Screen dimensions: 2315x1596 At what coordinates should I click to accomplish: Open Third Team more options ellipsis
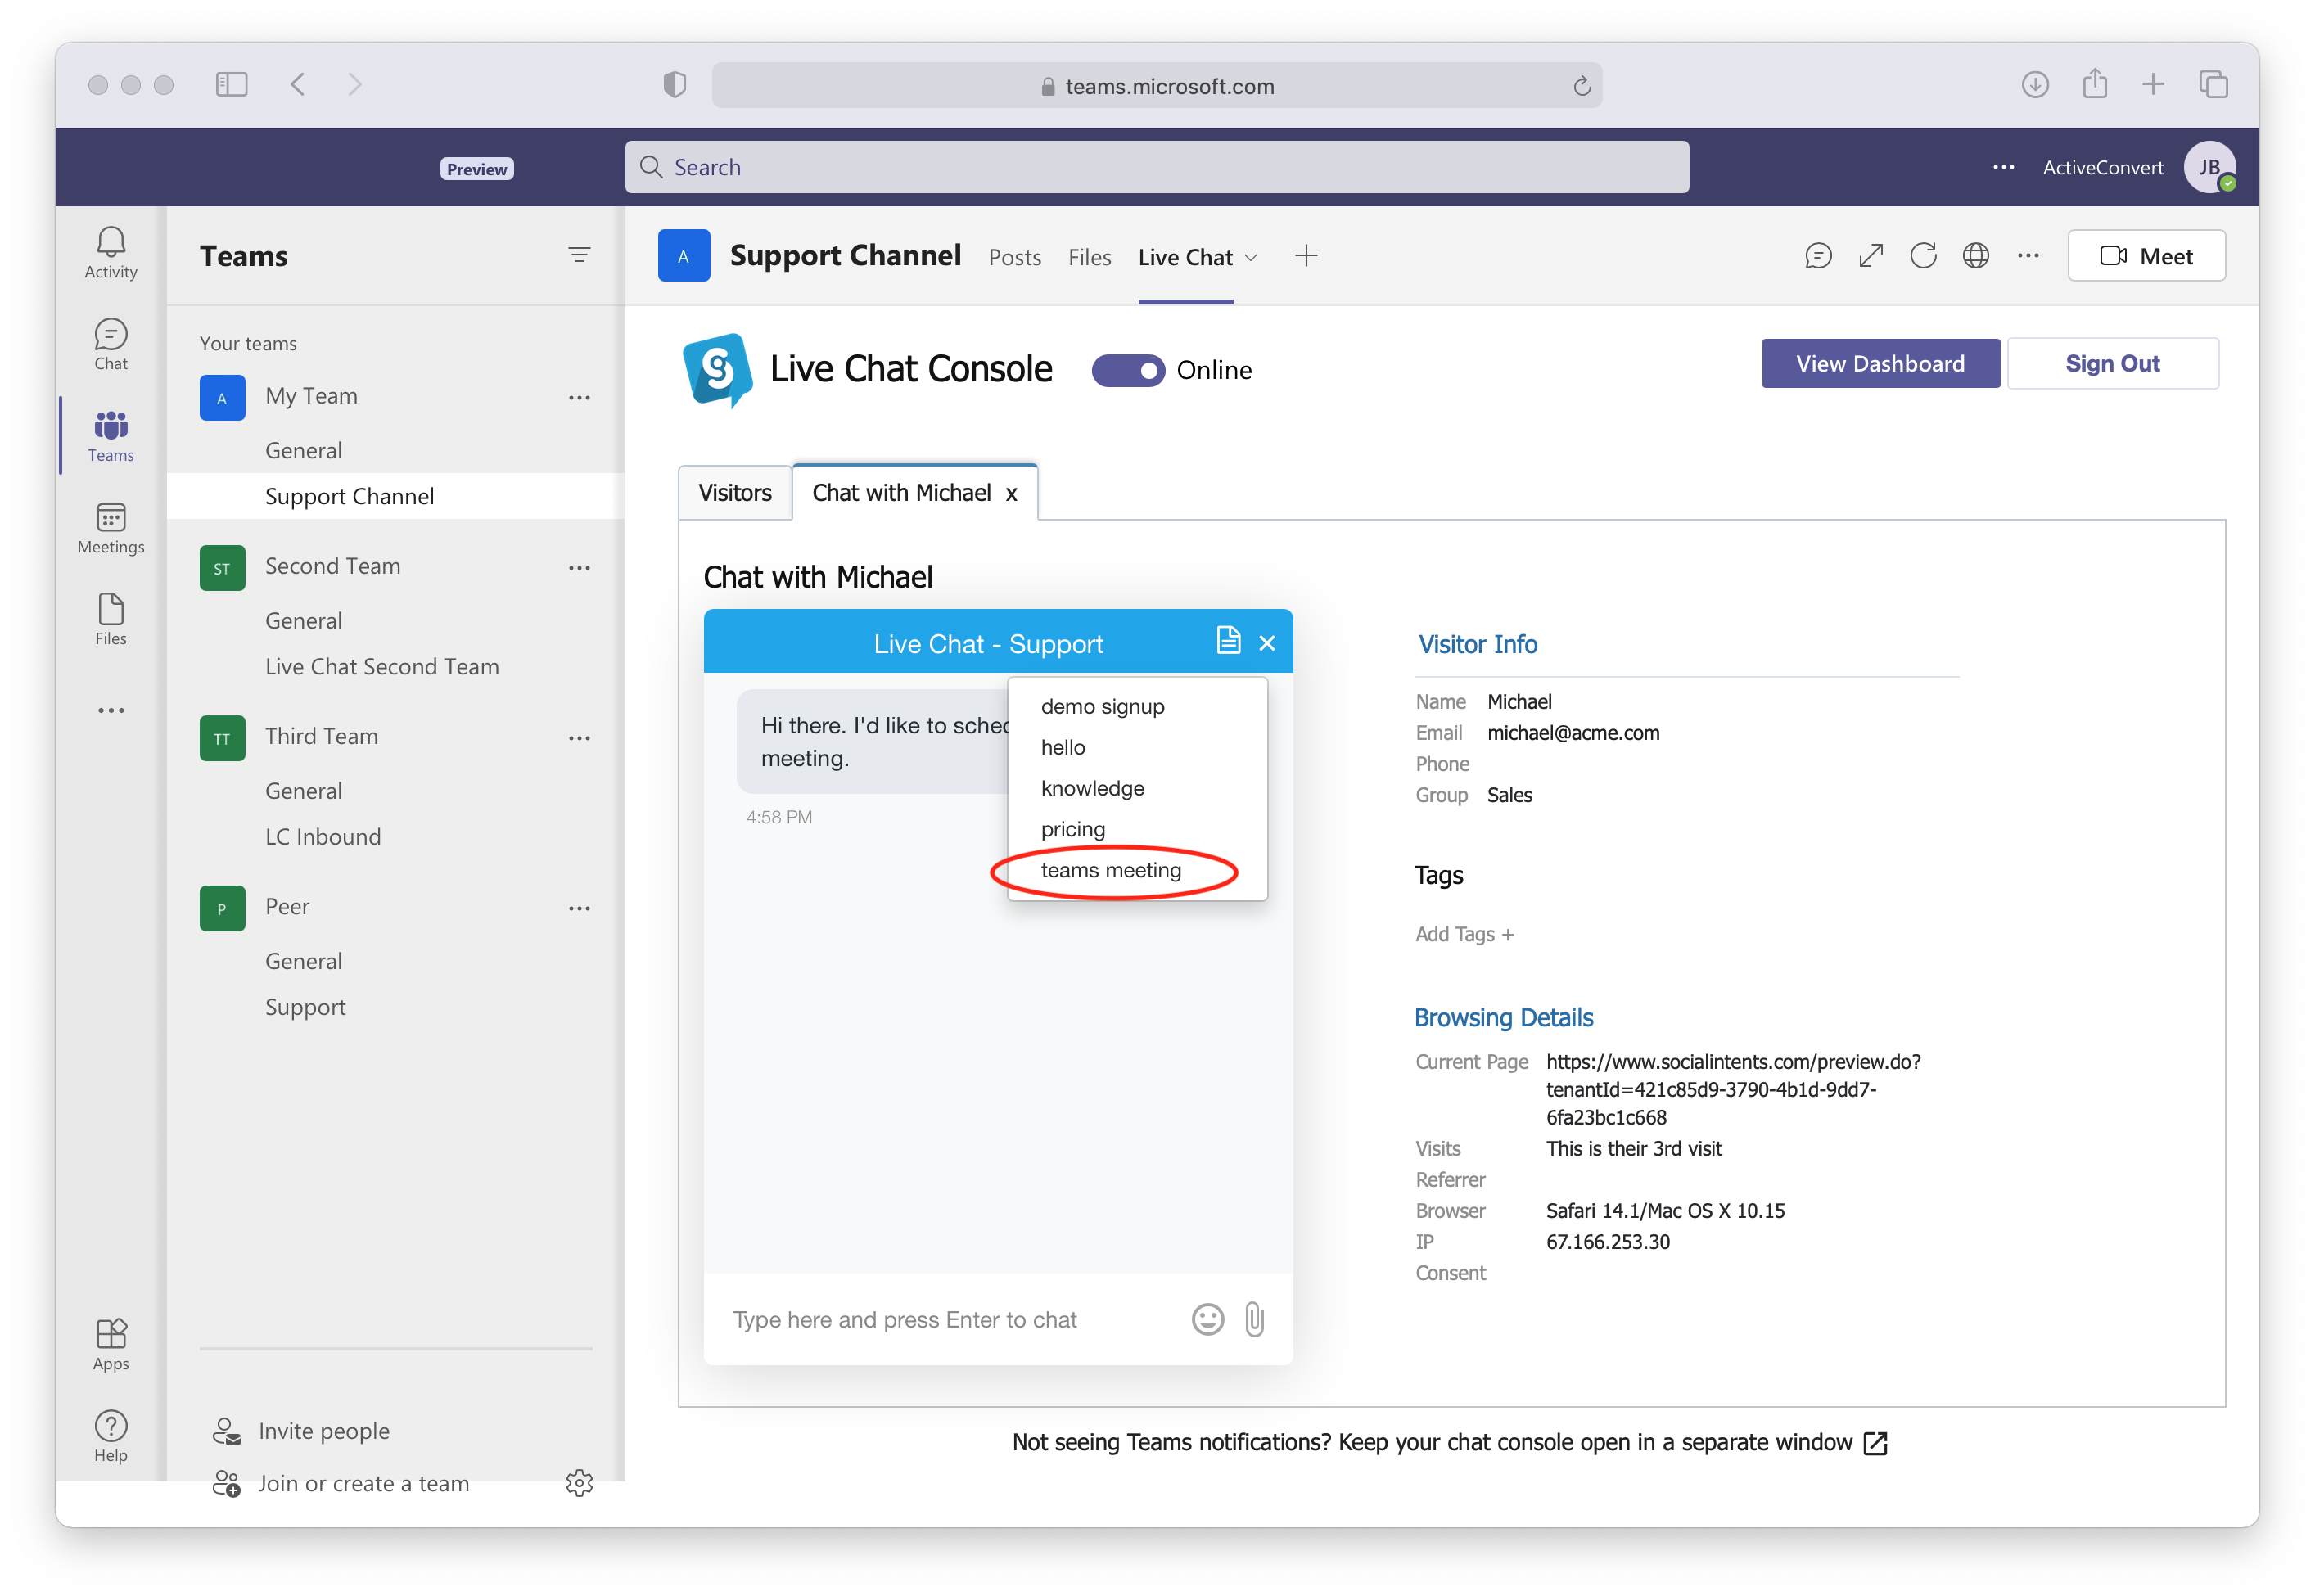coord(579,738)
